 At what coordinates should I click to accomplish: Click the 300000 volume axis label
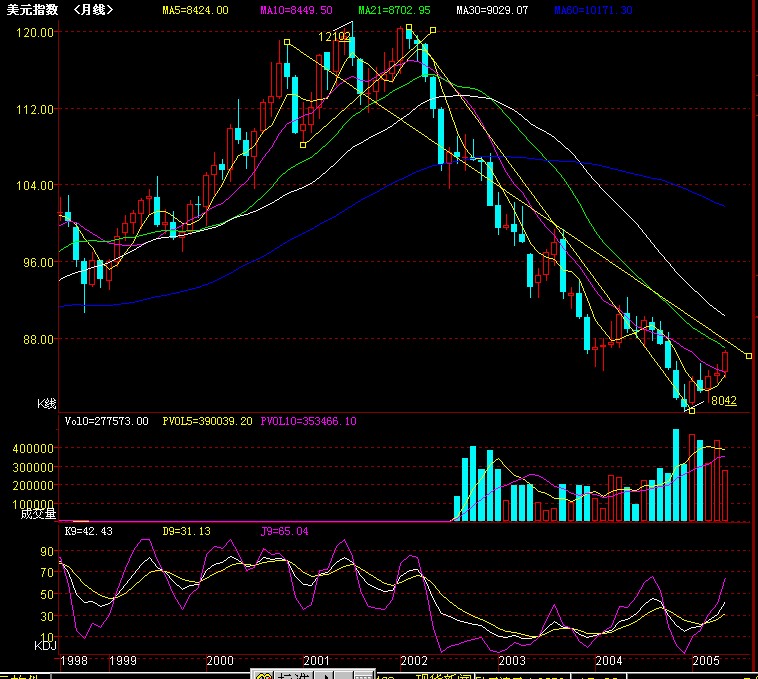[33, 468]
